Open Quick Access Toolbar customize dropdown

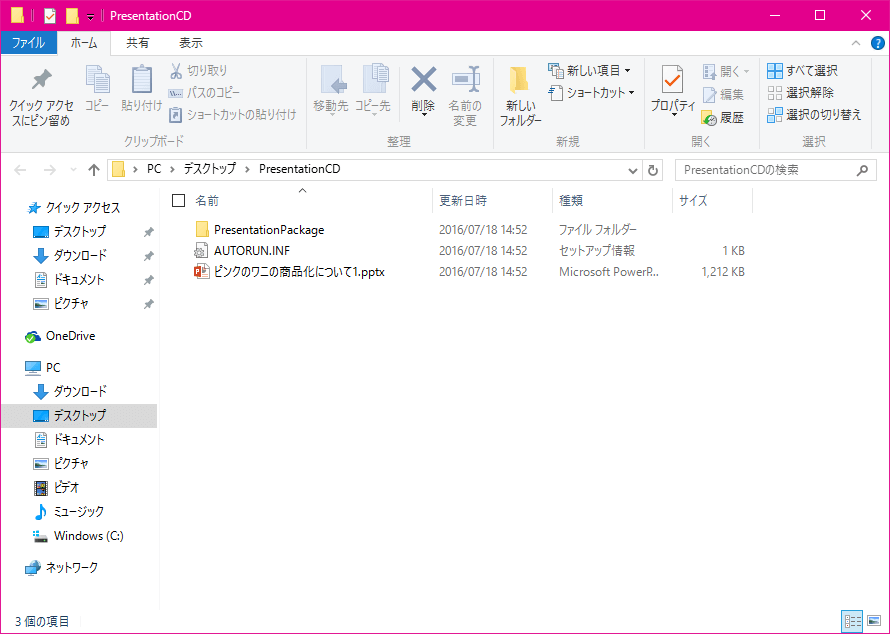[x=90, y=16]
